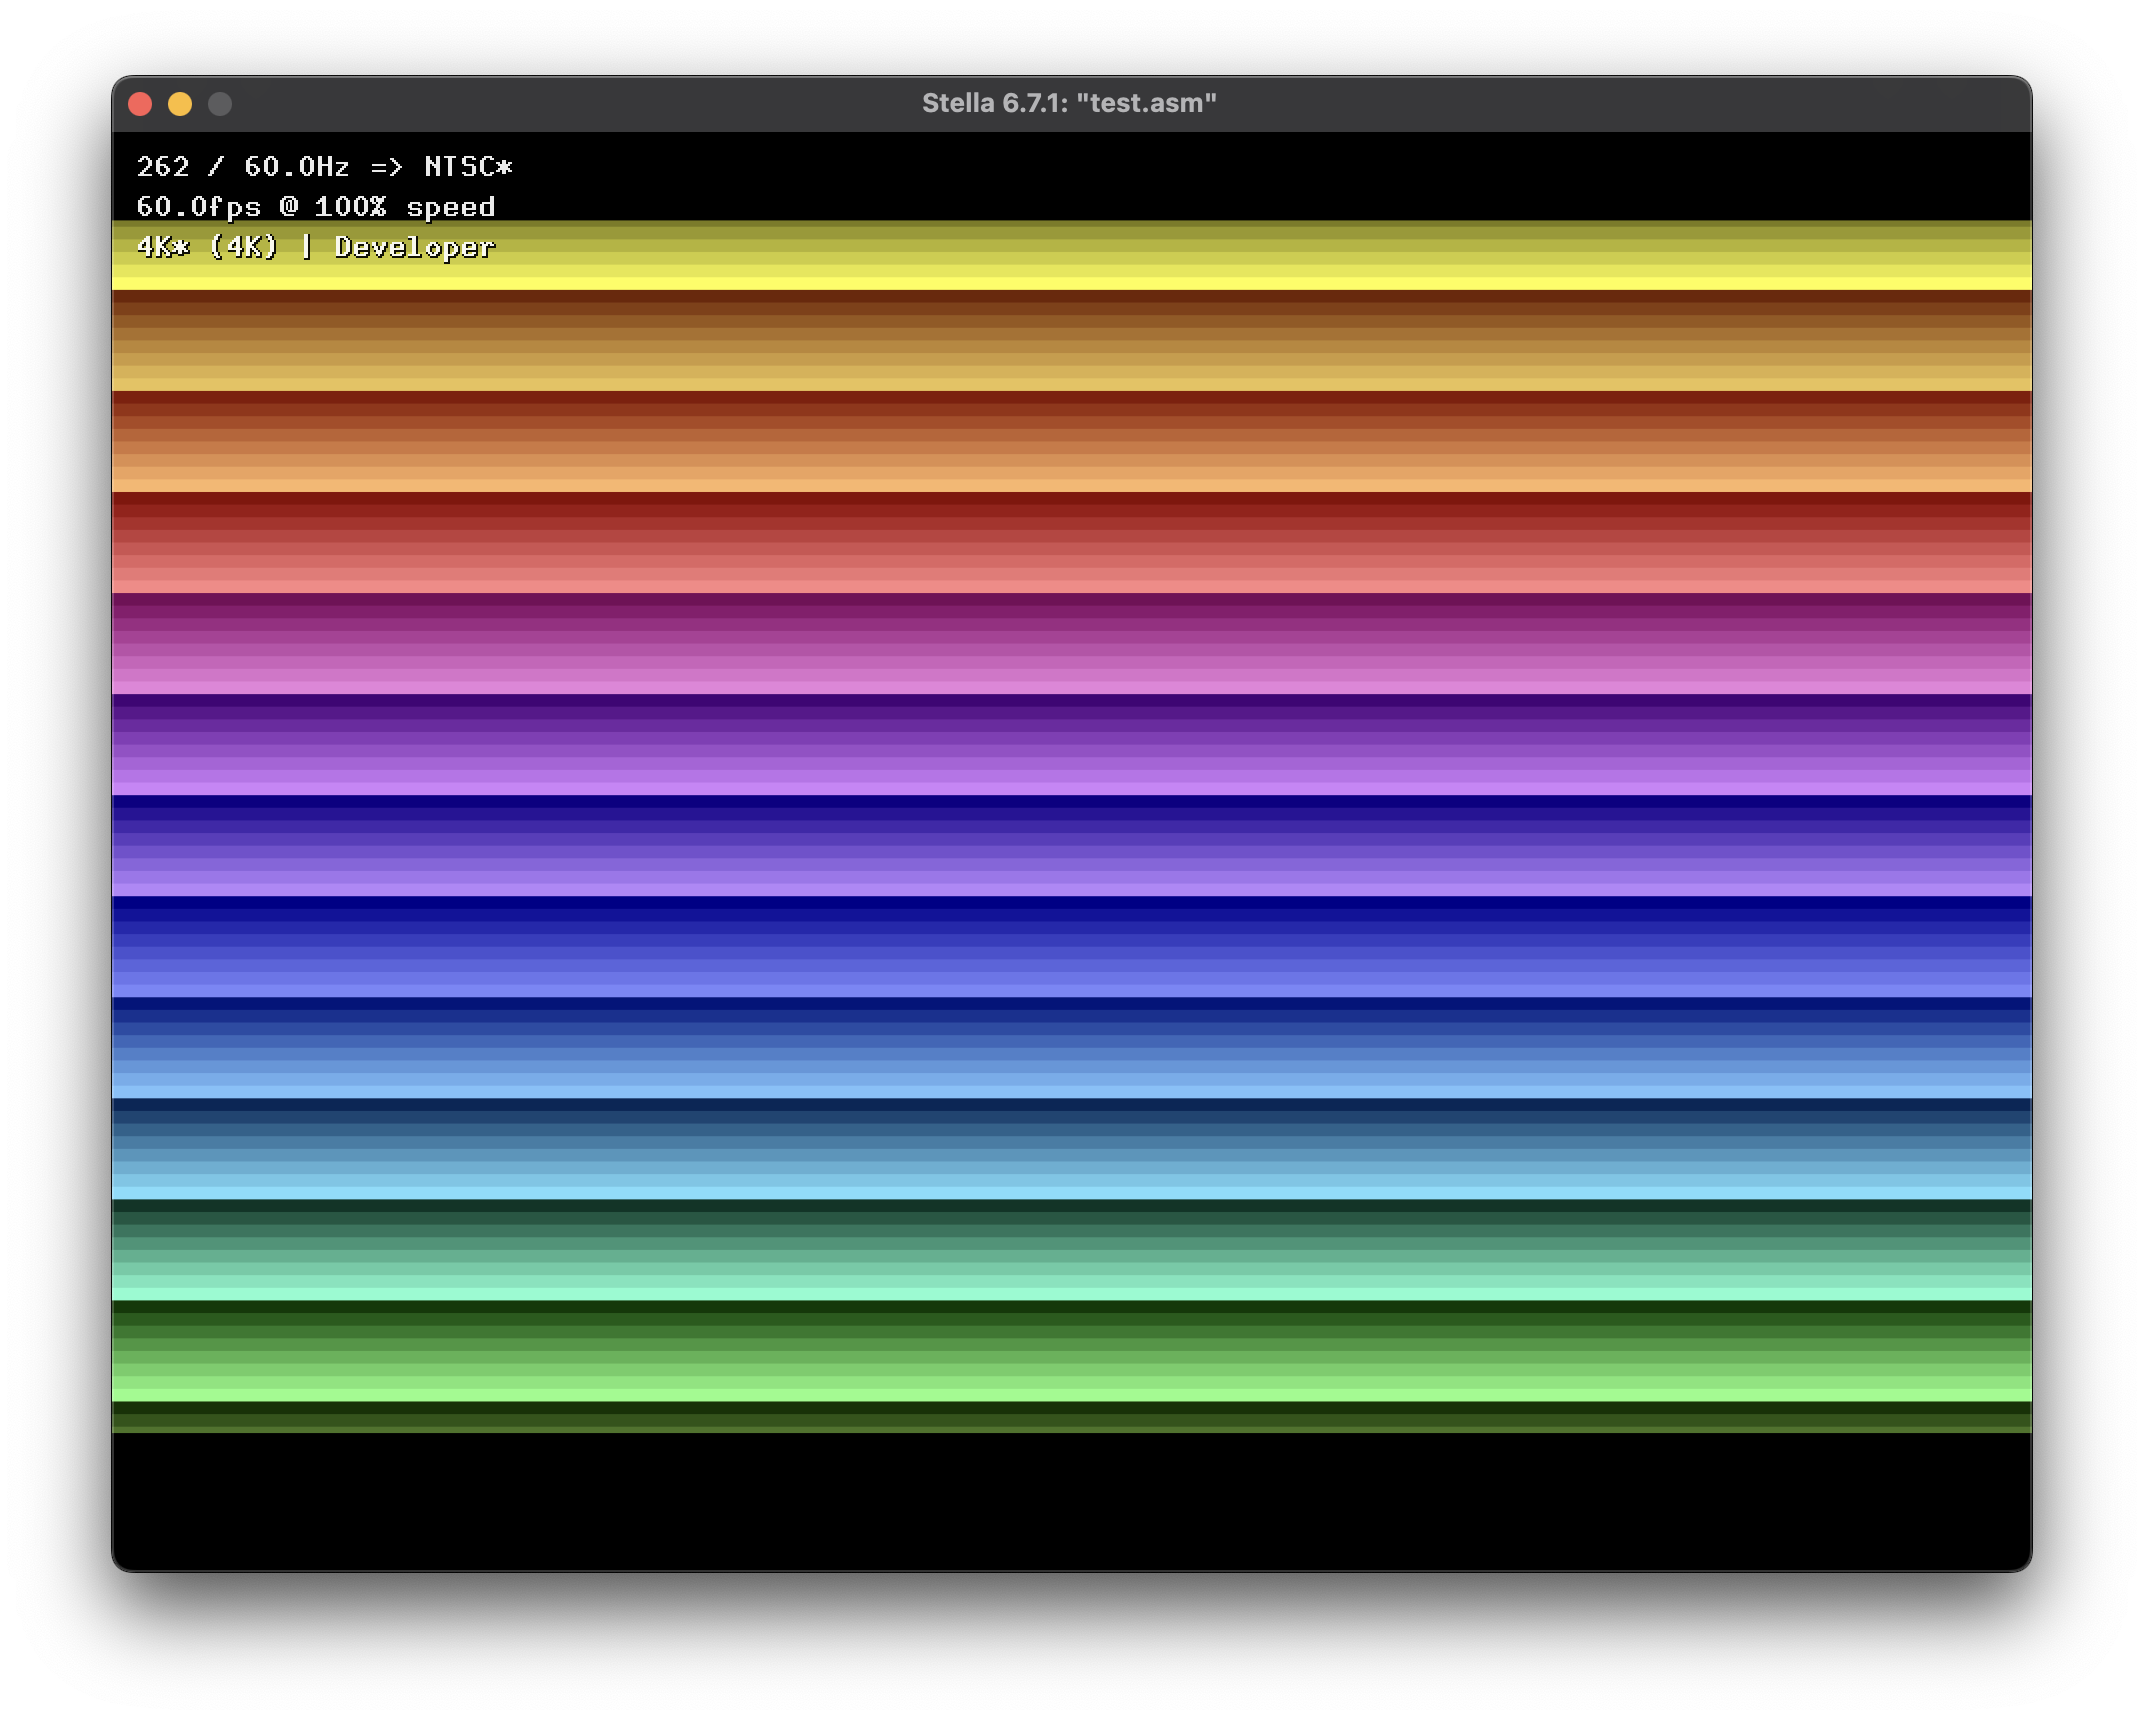Click the teal-to-mint-green band
Screen dimensions: 2144x1720
(1072, 1249)
